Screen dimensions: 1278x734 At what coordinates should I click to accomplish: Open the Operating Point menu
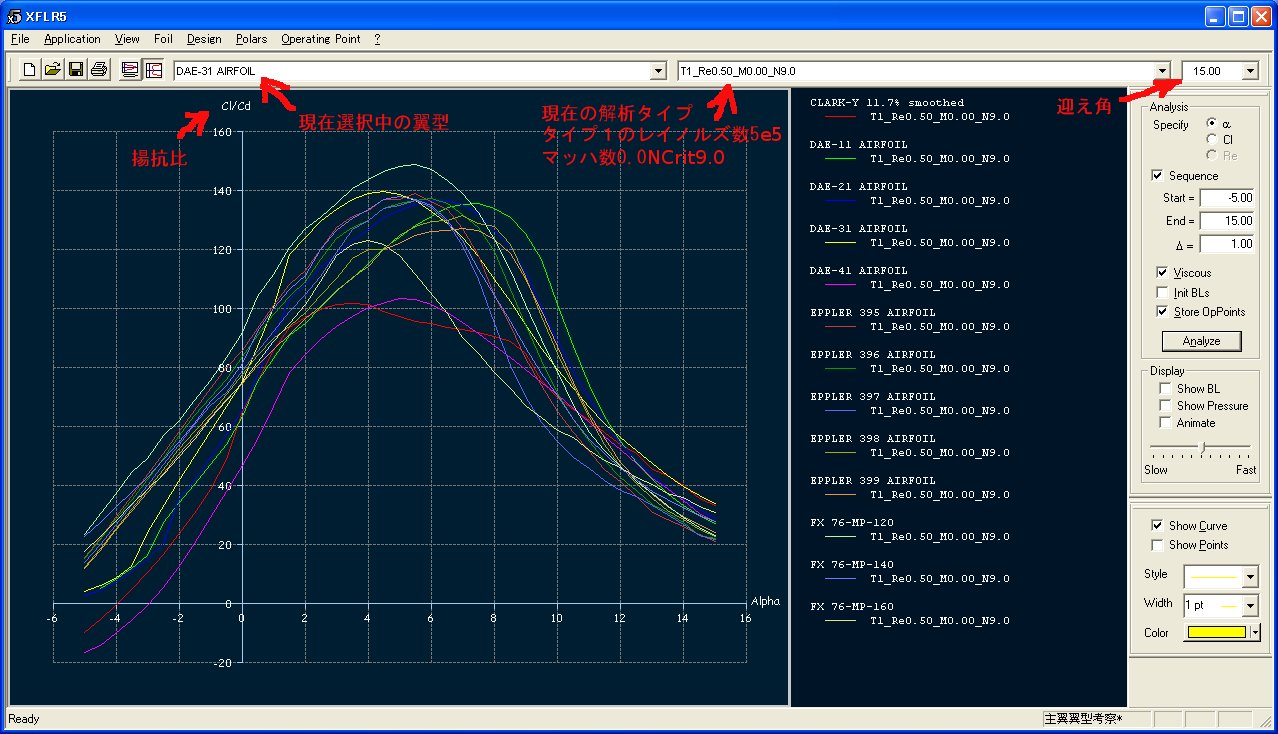coord(321,39)
